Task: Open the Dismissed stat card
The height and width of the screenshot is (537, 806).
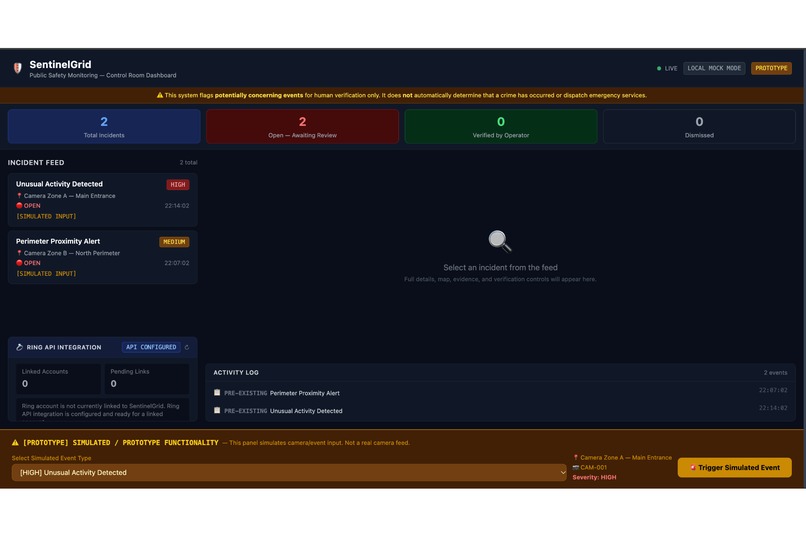Action: pyautogui.click(x=699, y=126)
